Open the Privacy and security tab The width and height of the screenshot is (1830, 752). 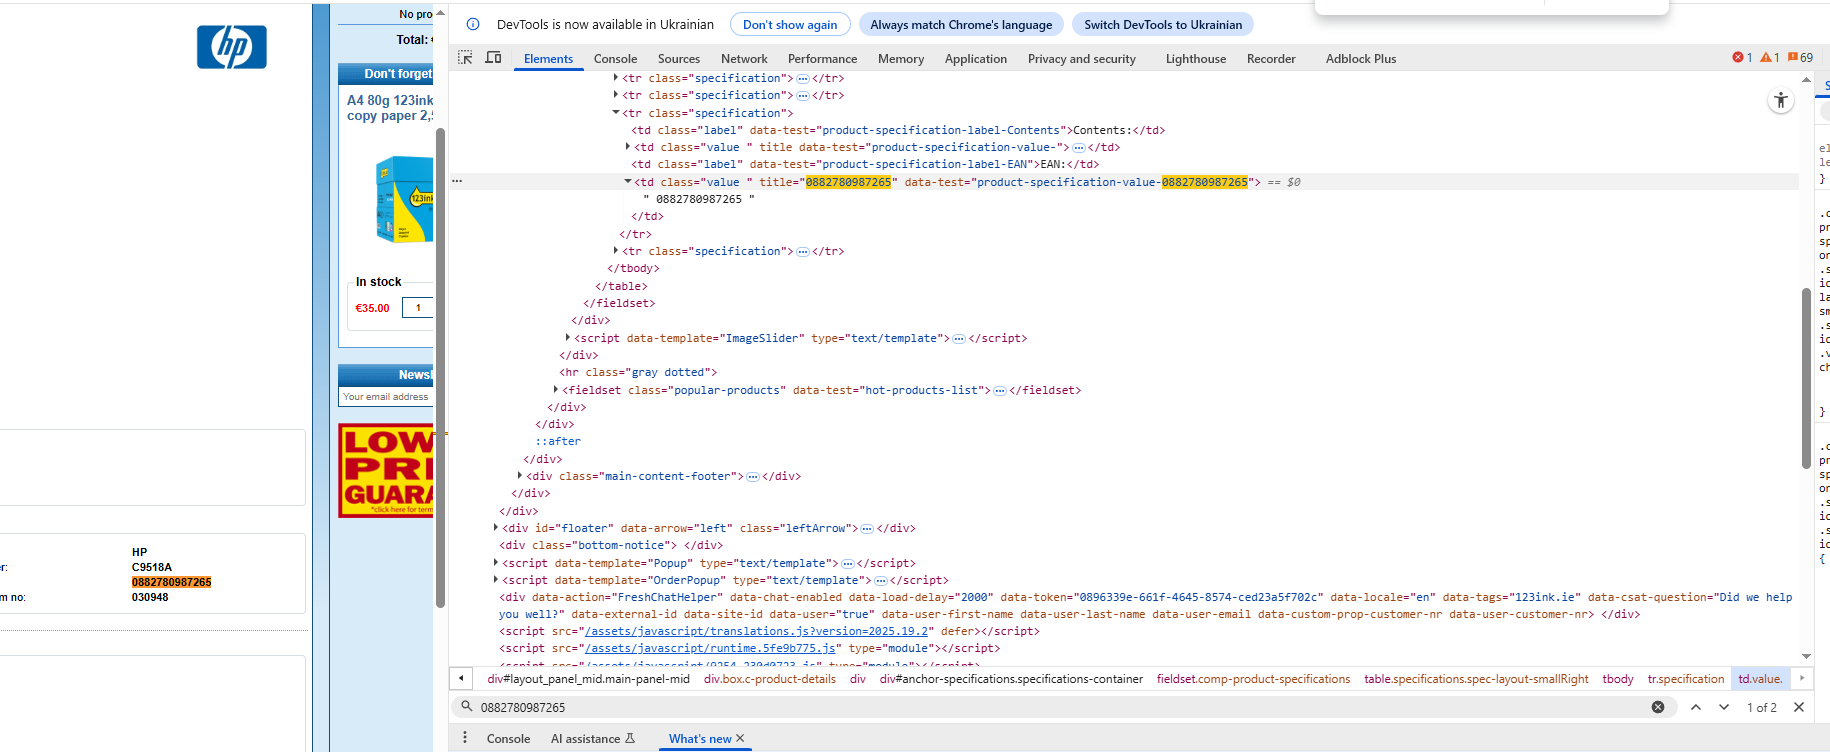(1082, 59)
